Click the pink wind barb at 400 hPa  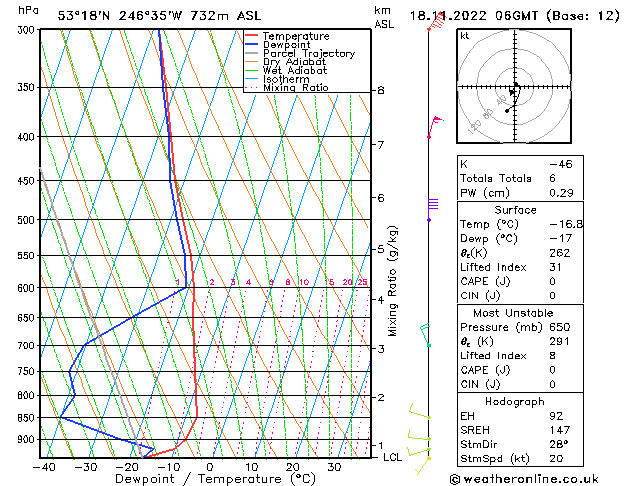[x=435, y=127]
